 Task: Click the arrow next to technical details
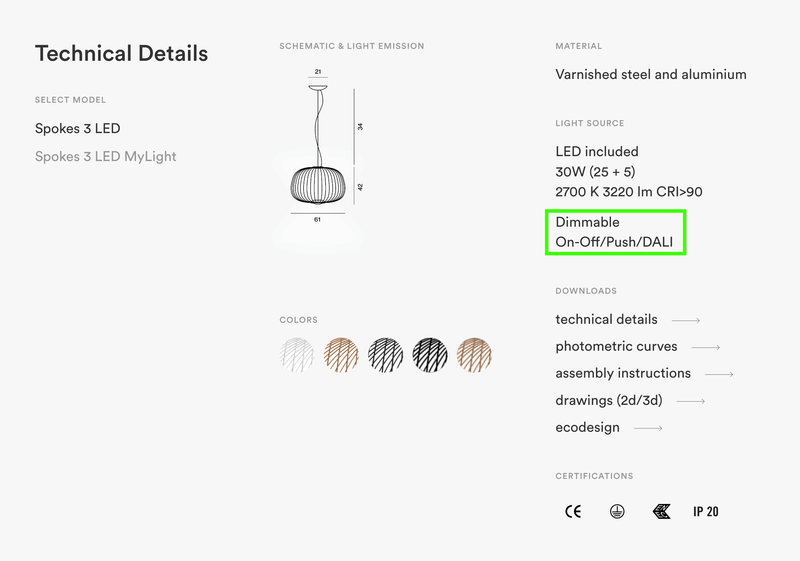click(686, 321)
